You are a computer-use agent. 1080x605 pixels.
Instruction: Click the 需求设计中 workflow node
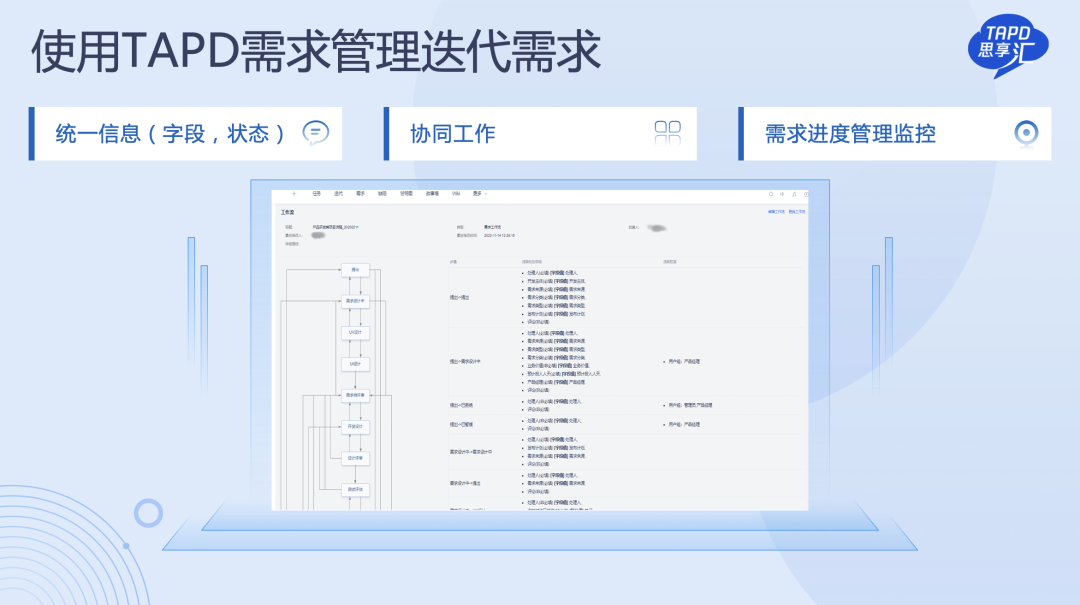point(355,301)
